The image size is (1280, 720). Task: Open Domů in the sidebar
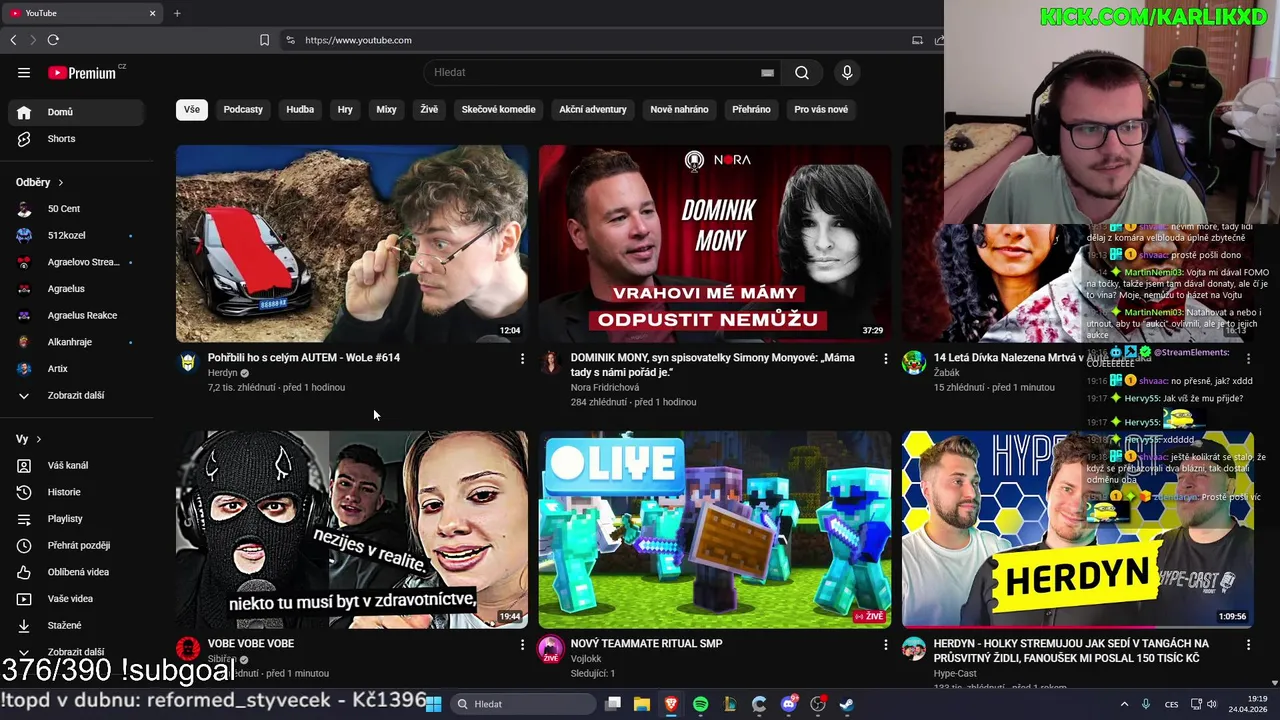(x=76, y=112)
